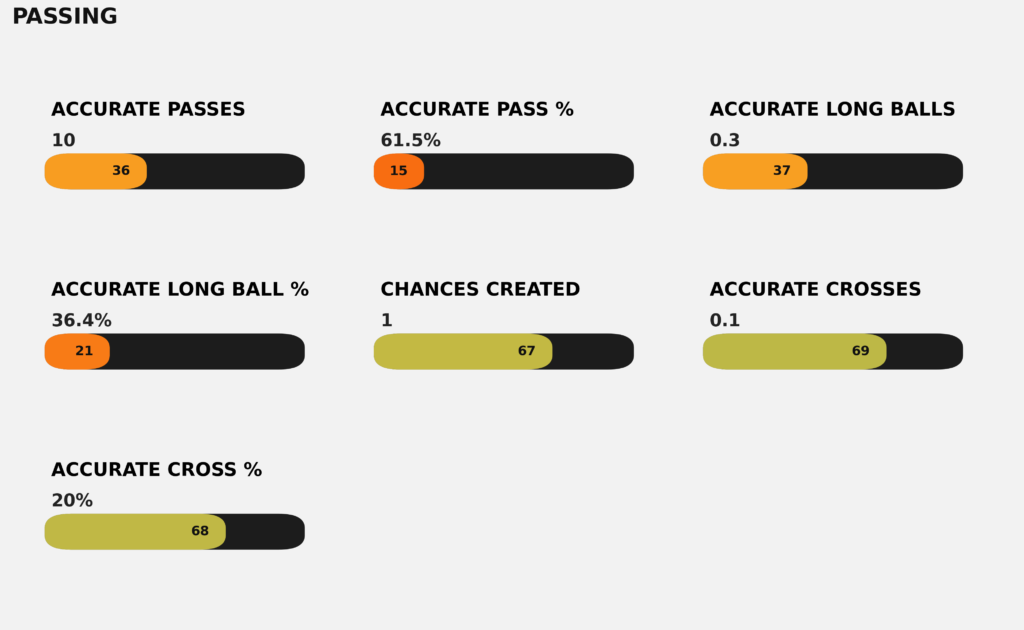Image resolution: width=1024 pixels, height=630 pixels.
Task: Select the ACCURATE PASSES label
Action: coord(148,110)
